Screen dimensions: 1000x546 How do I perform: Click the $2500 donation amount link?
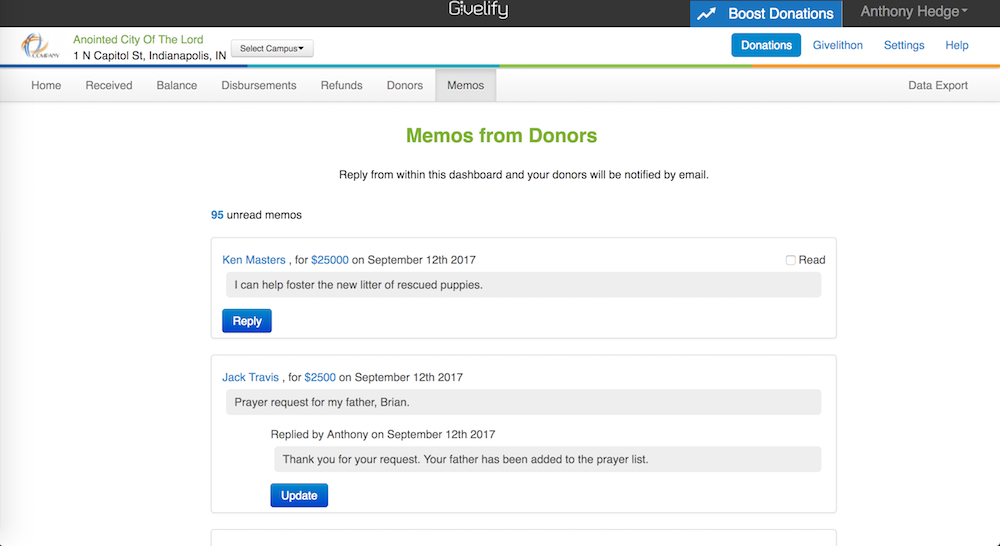click(x=320, y=378)
